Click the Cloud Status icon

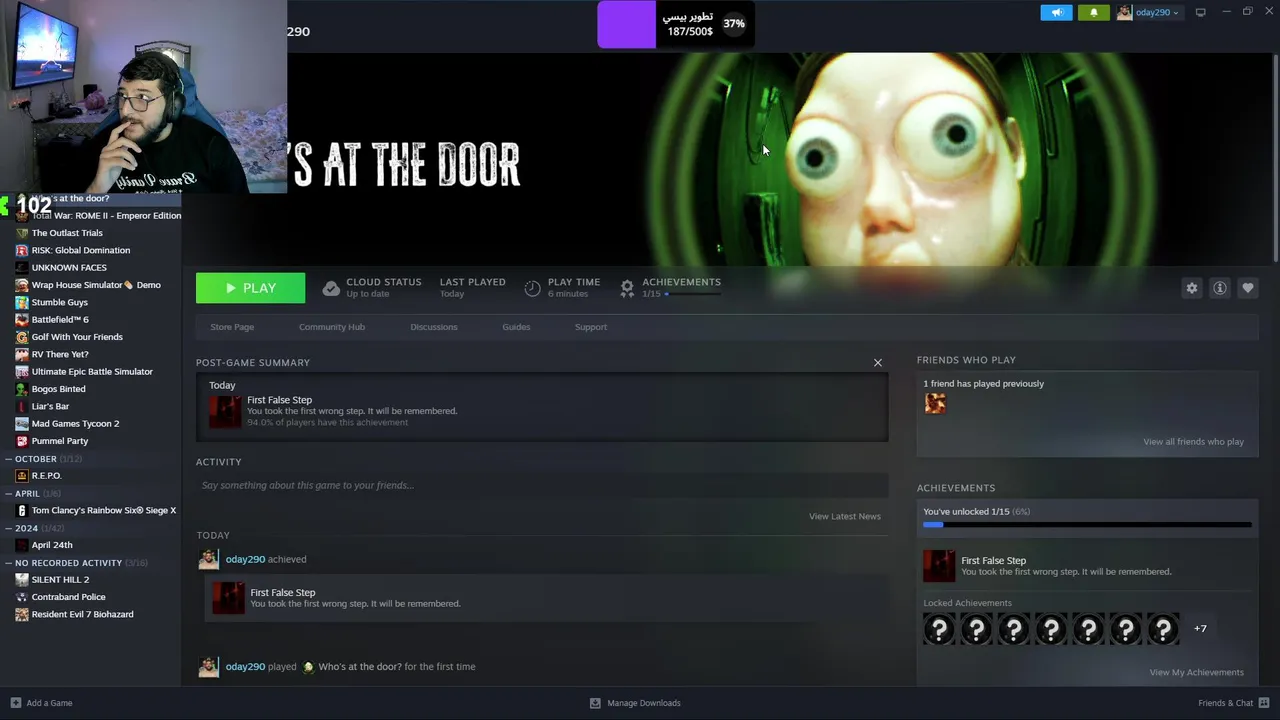(x=331, y=288)
